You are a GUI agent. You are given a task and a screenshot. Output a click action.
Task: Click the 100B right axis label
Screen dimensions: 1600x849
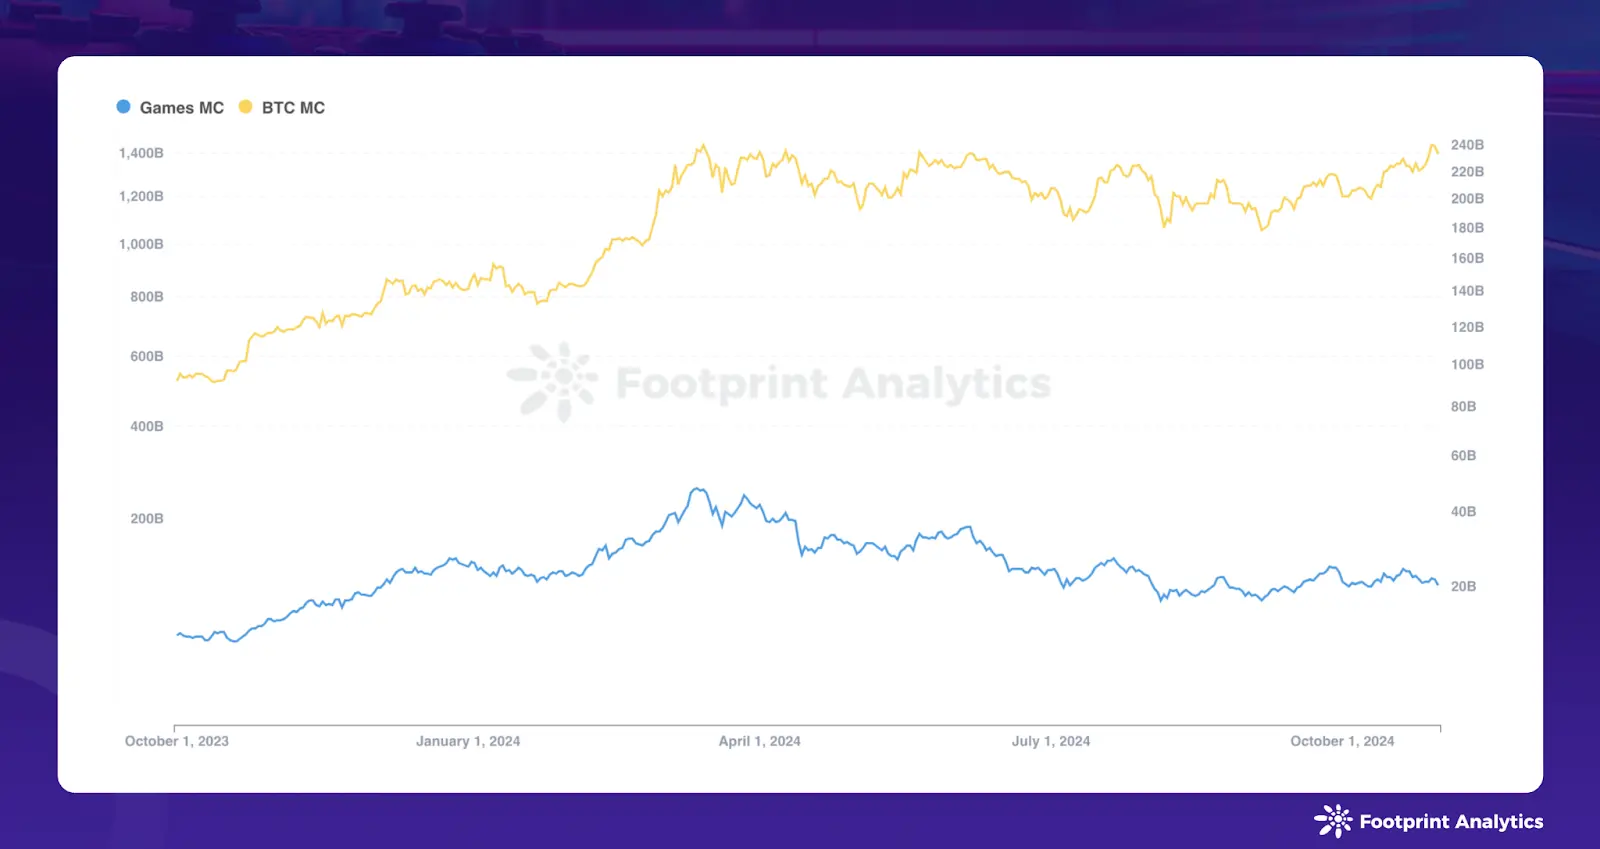(1467, 364)
